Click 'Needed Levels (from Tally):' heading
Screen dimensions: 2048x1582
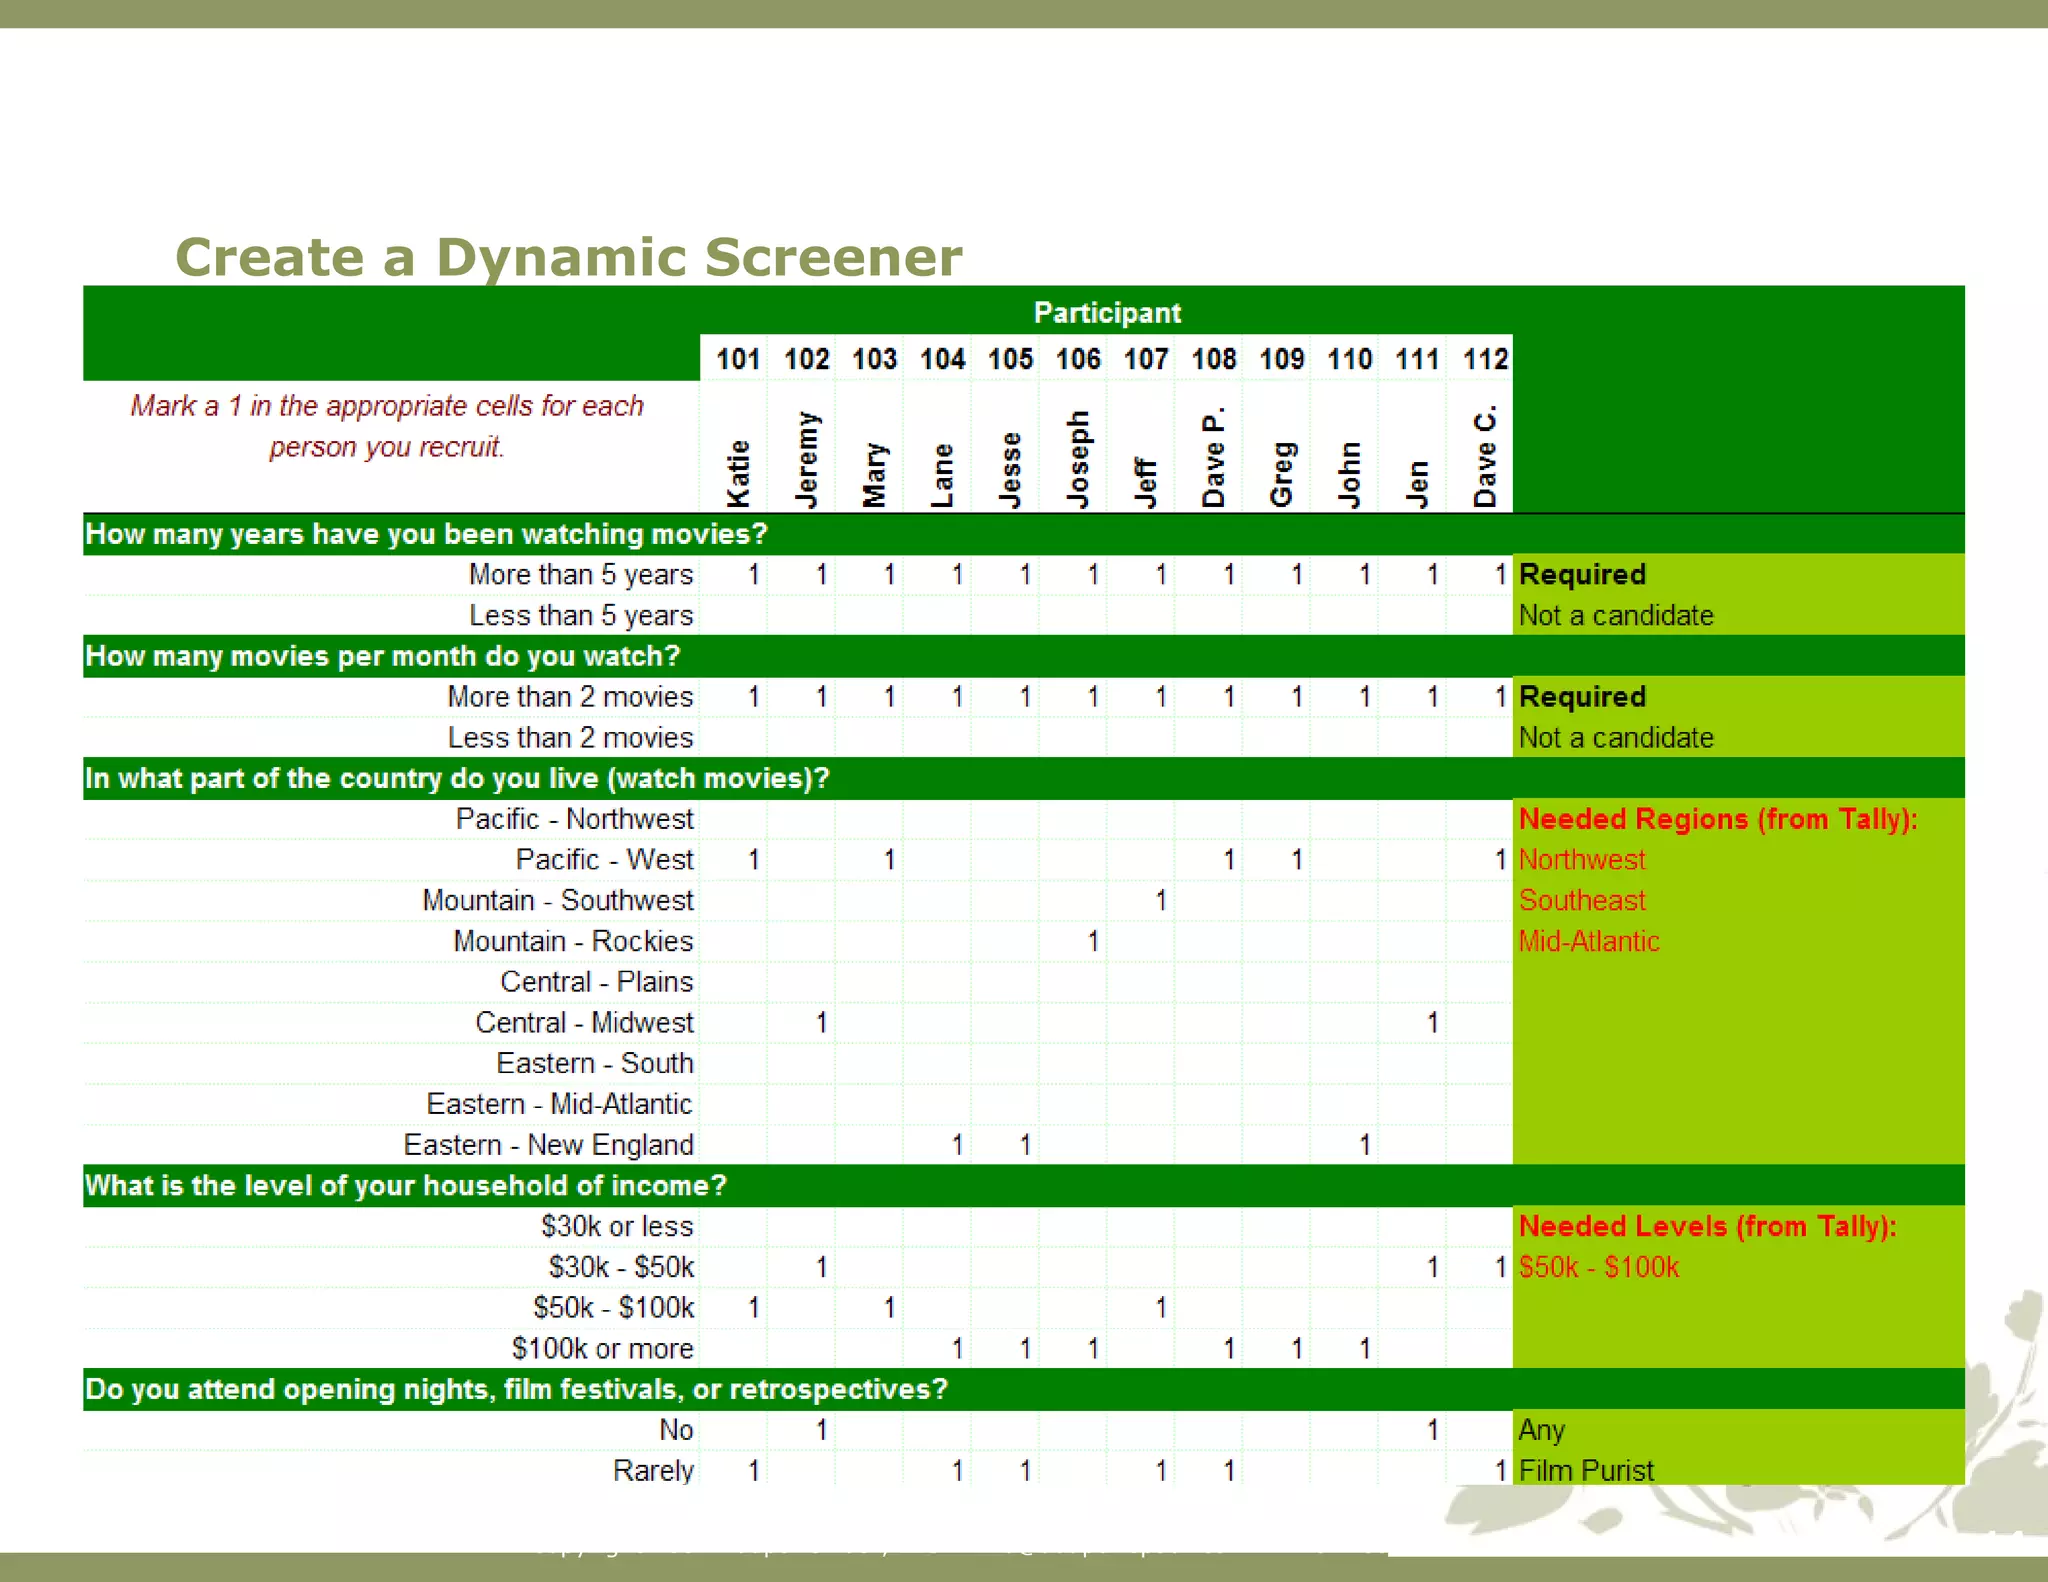coord(1707,1227)
